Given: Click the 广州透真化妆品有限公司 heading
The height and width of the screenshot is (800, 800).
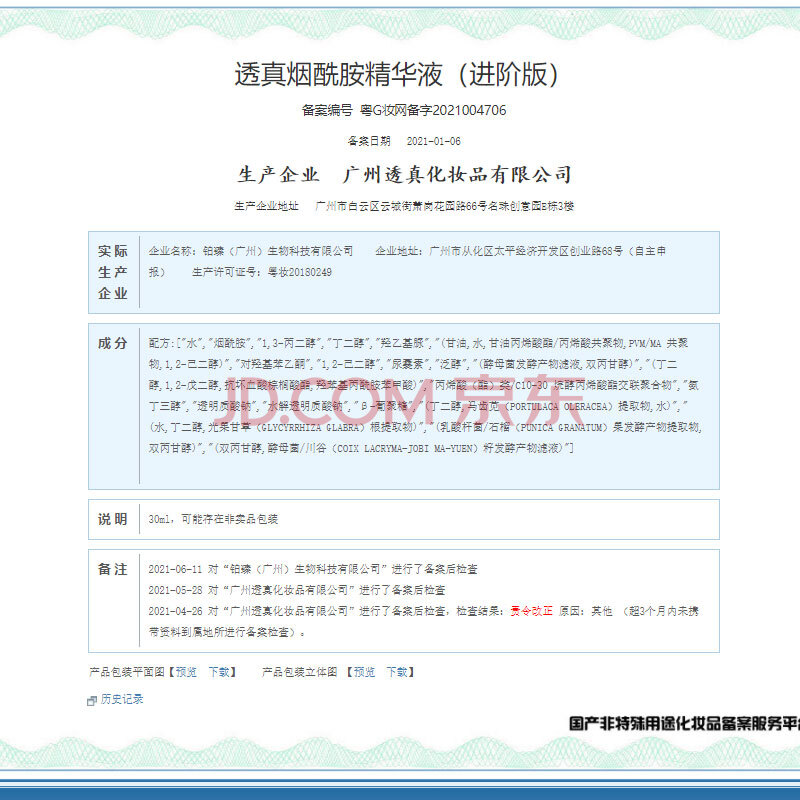Looking at the screenshot, I should coord(457,175).
